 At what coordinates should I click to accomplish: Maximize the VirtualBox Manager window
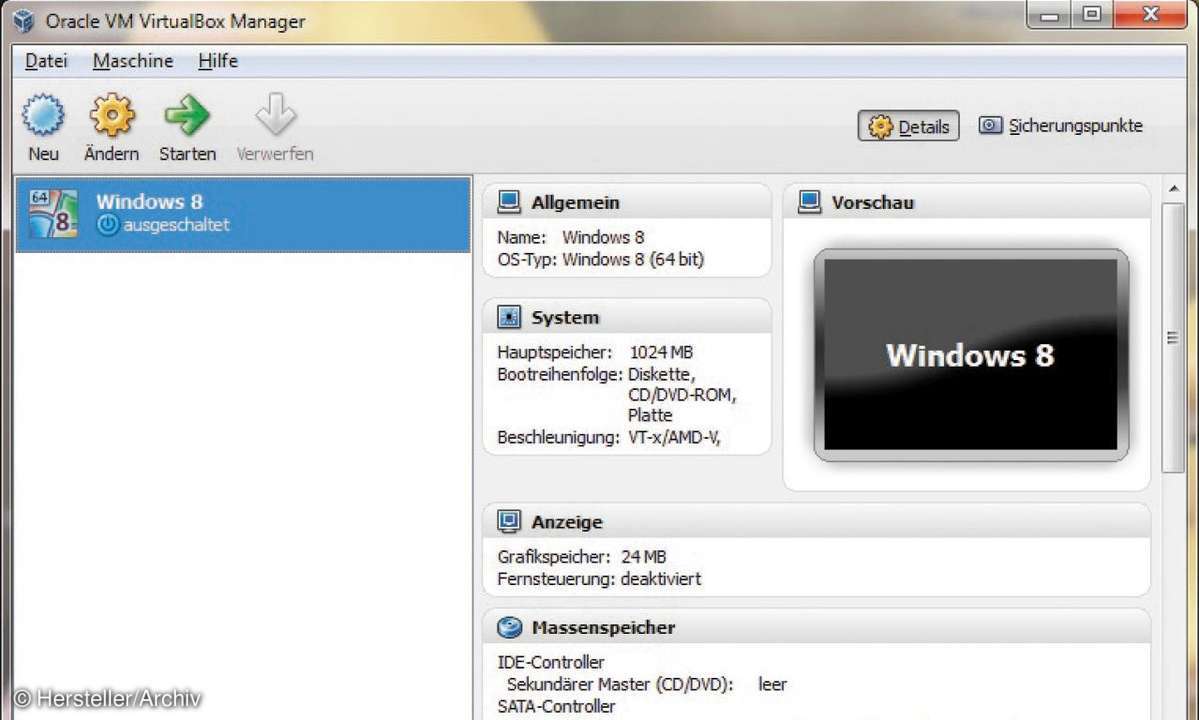click(x=1092, y=14)
